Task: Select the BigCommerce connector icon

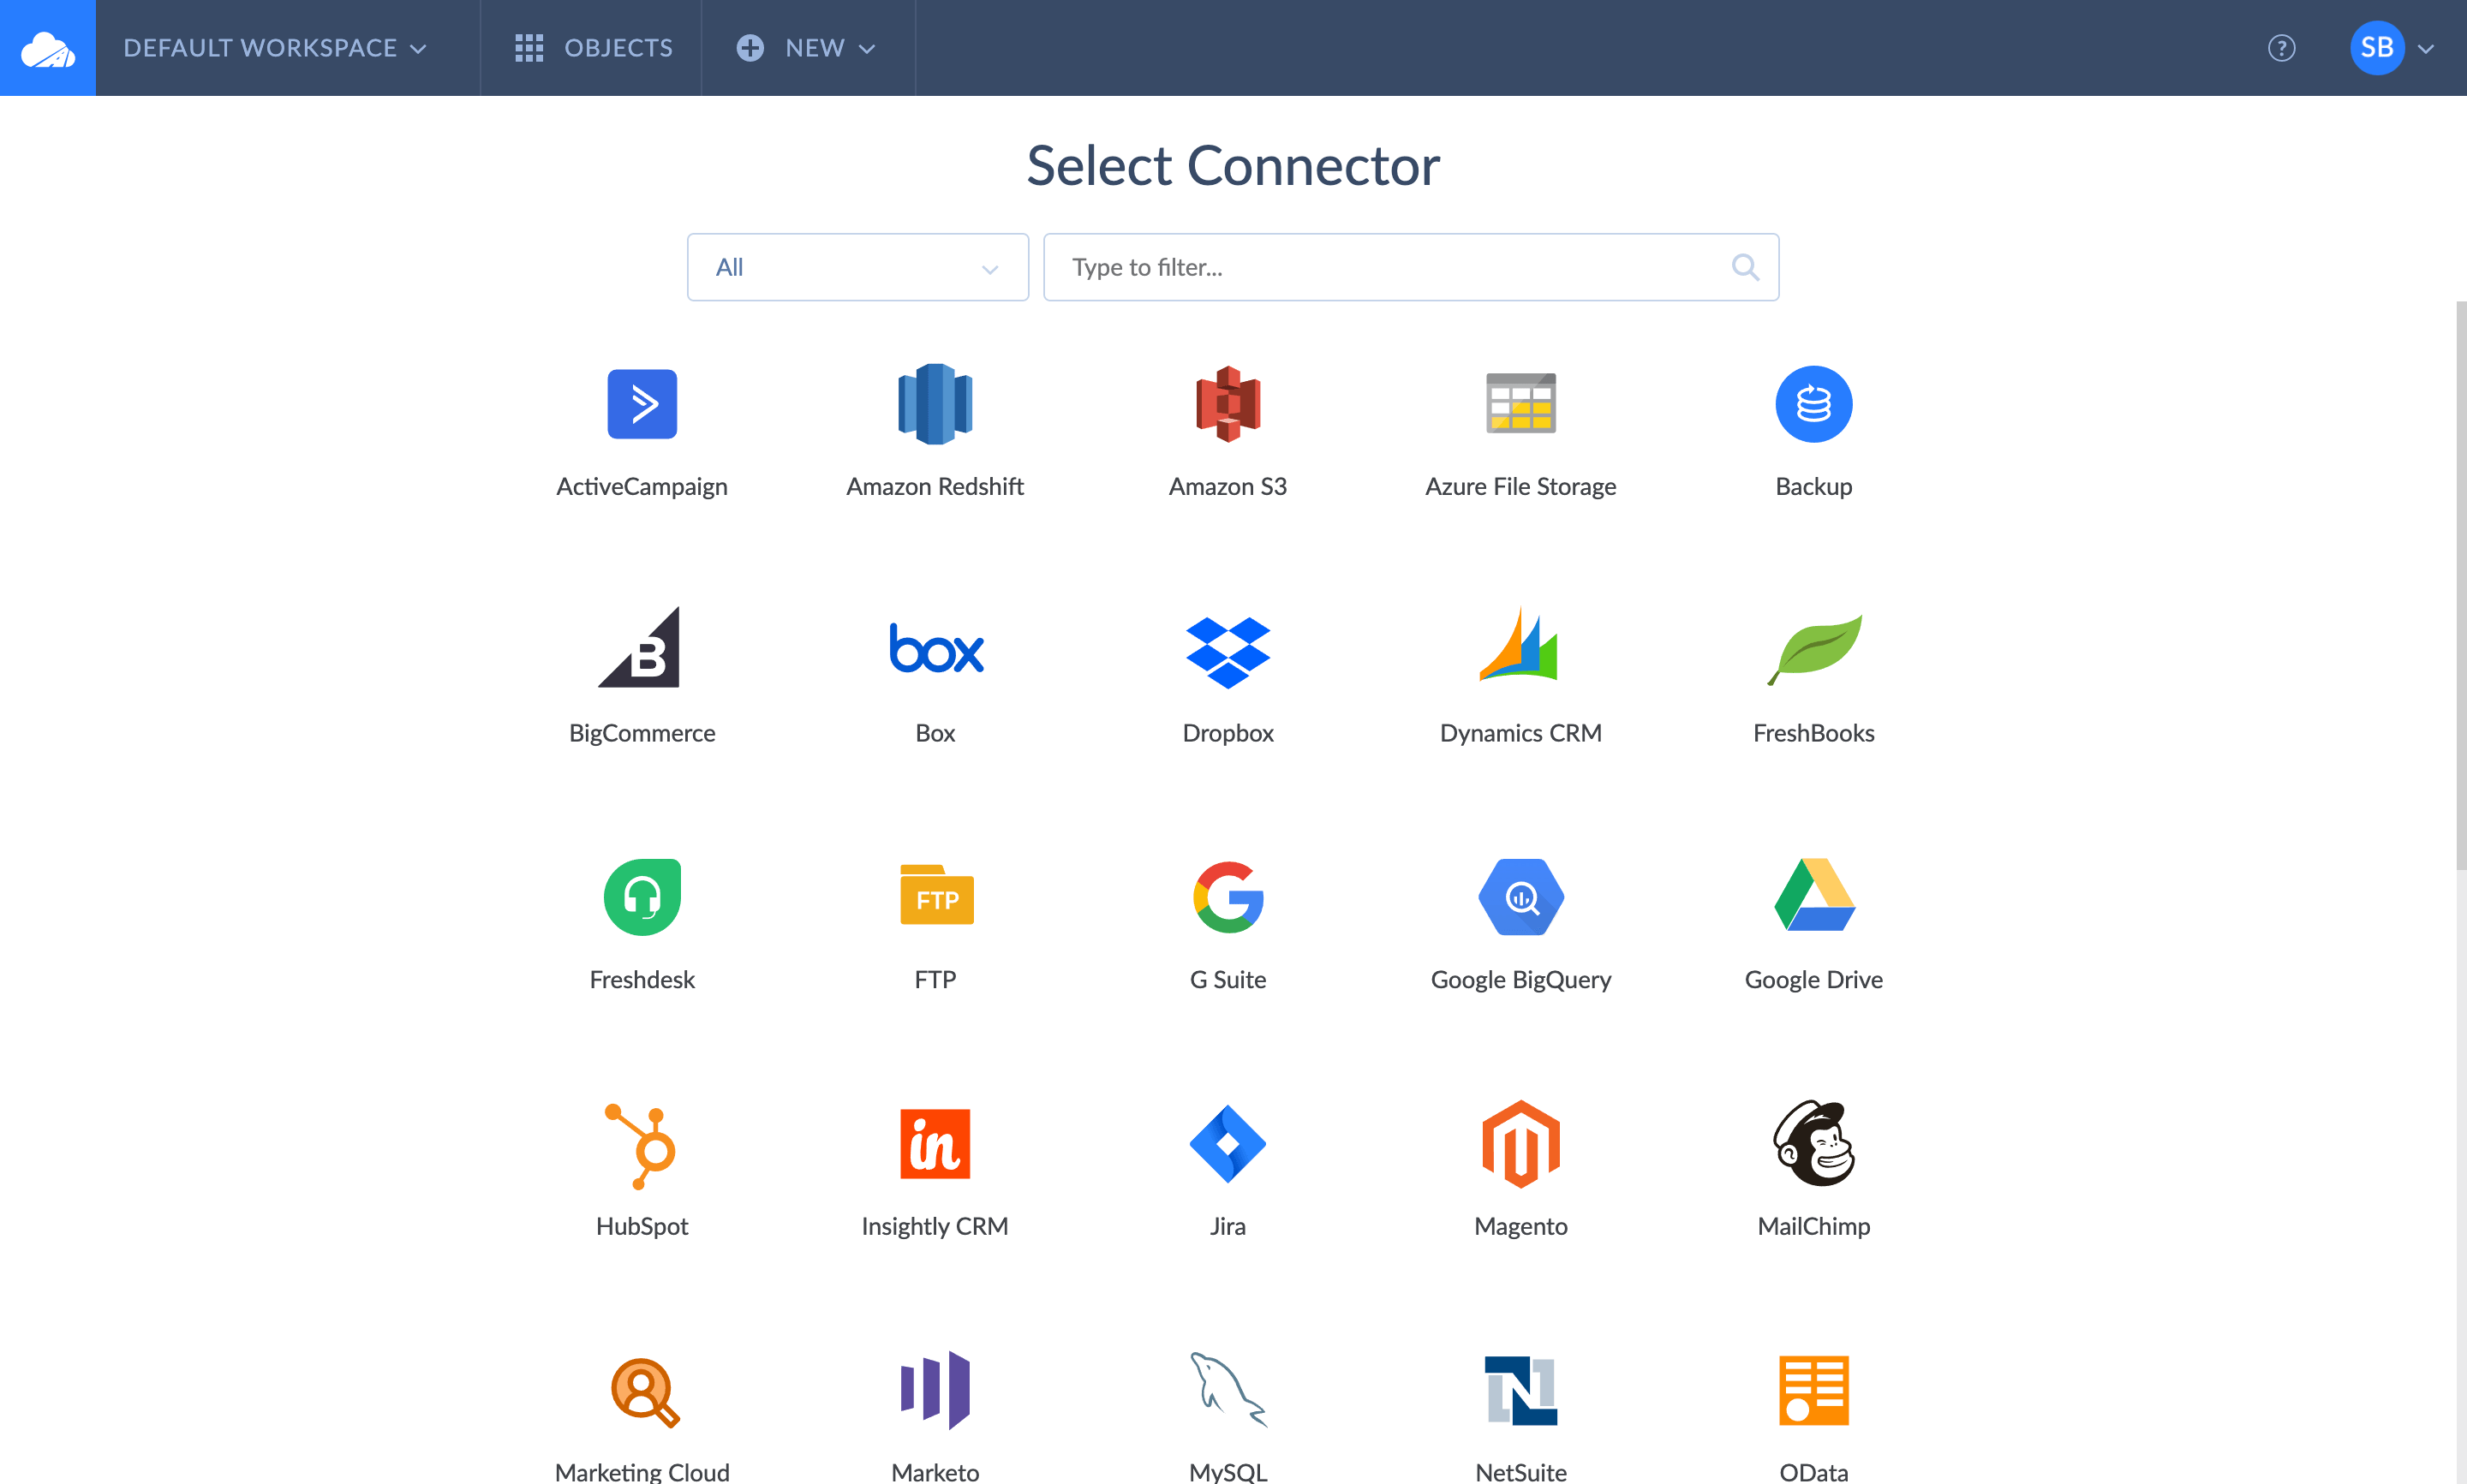Action: coord(640,647)
